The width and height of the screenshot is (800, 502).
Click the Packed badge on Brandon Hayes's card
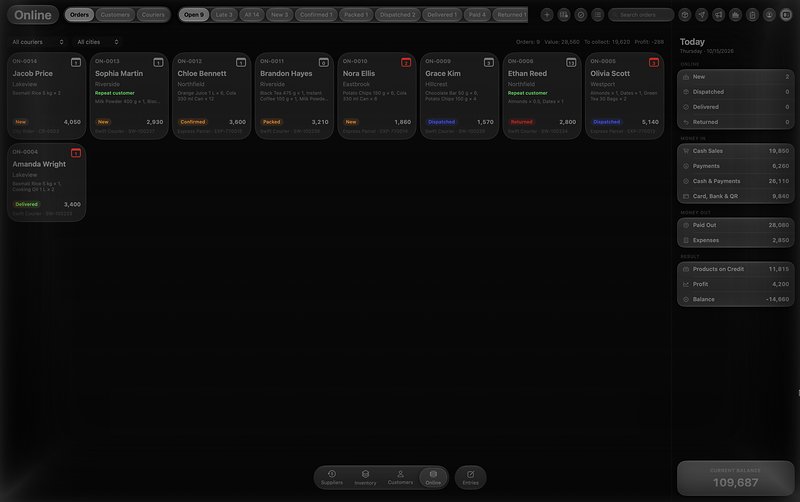pyautogui.click(x=271, y=122)
